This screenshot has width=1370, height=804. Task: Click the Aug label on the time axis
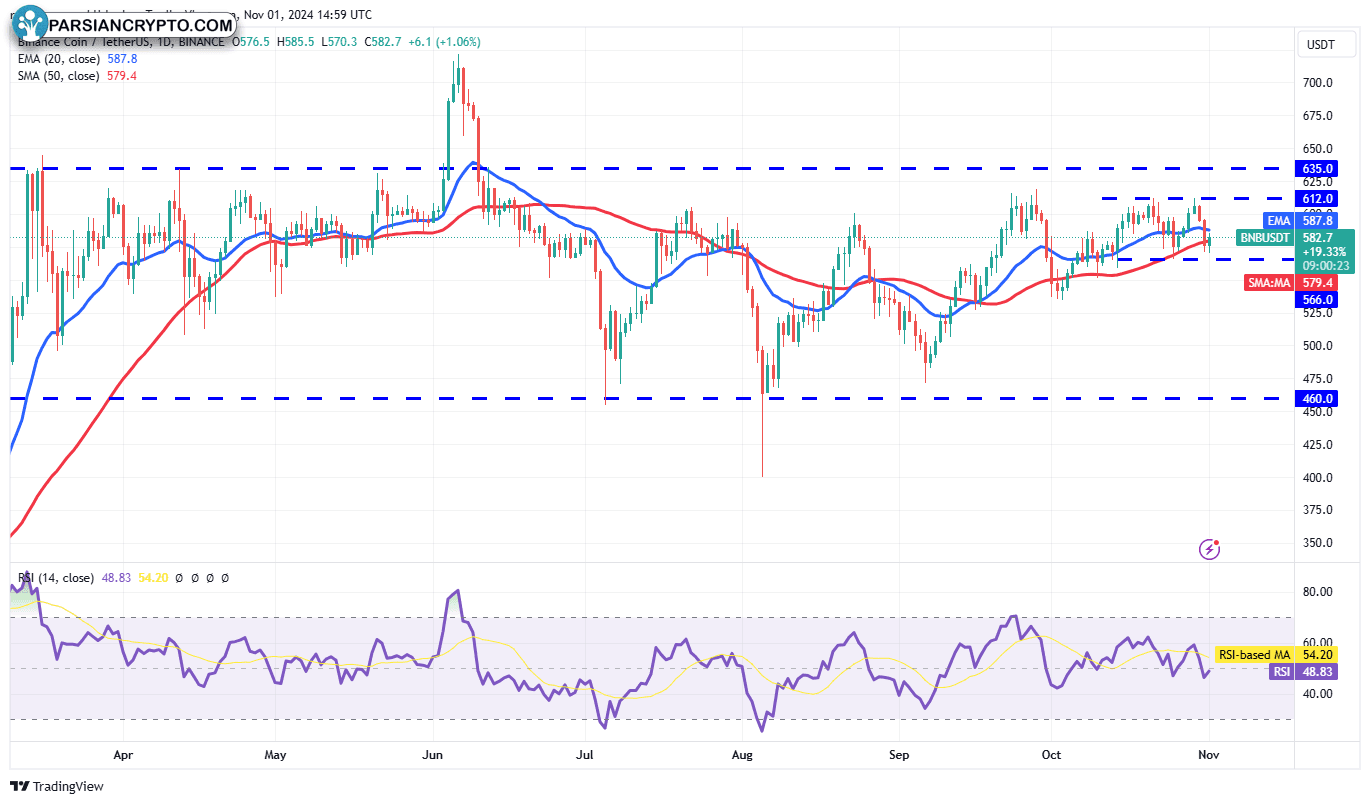[742, 757]
